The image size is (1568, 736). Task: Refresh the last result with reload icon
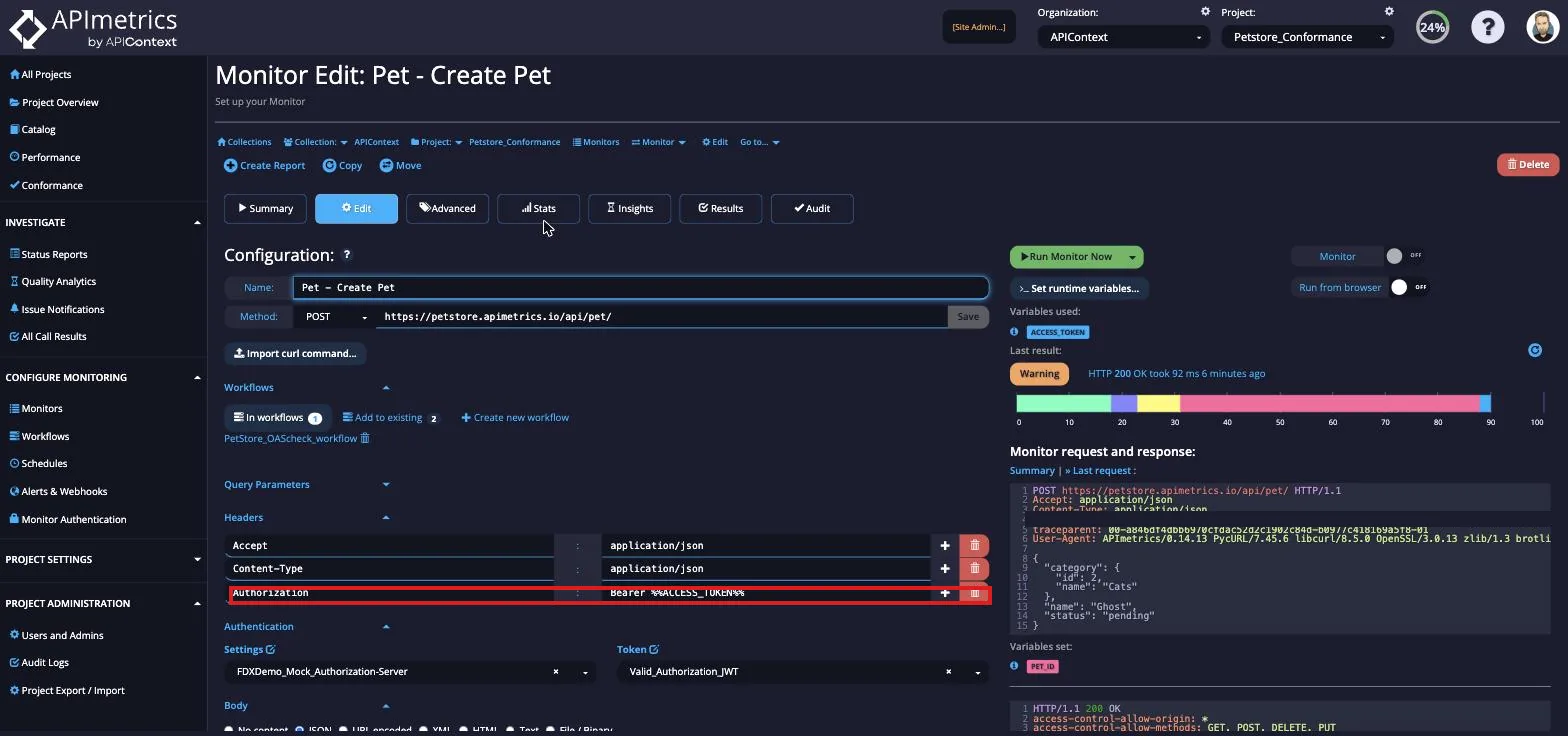point(1535,350)
